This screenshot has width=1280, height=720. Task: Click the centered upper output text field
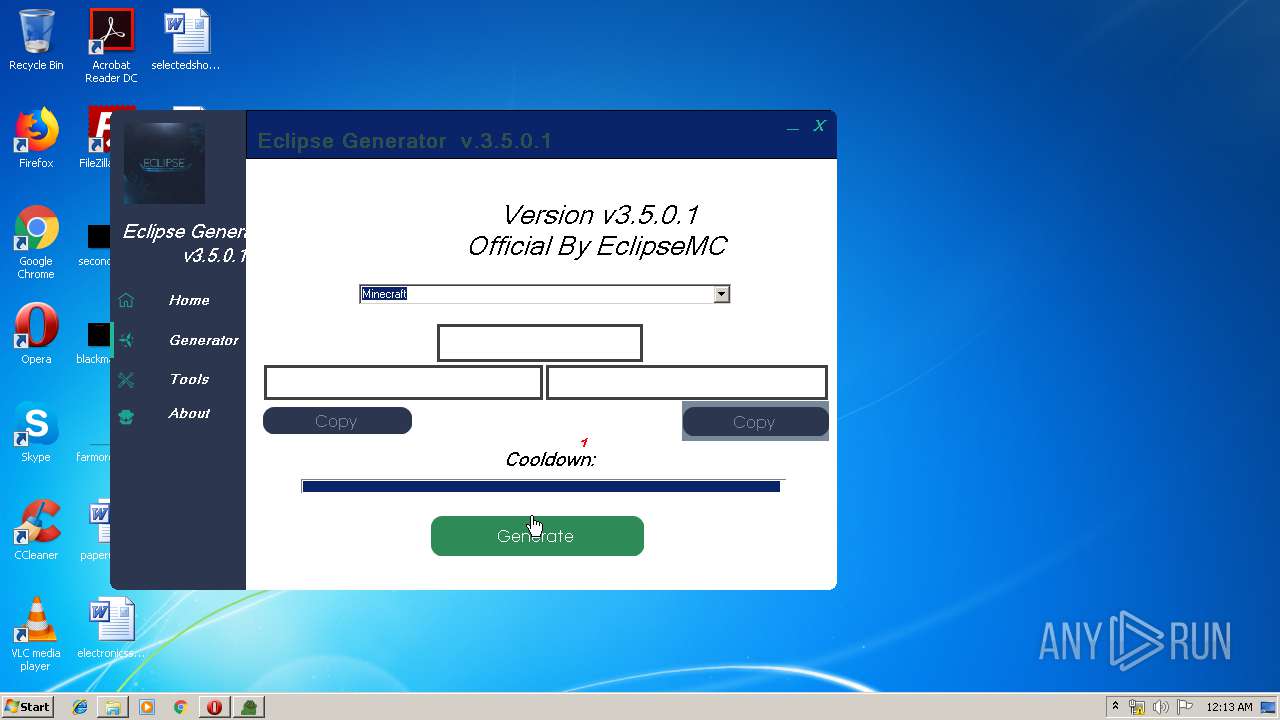click(539, 343)
